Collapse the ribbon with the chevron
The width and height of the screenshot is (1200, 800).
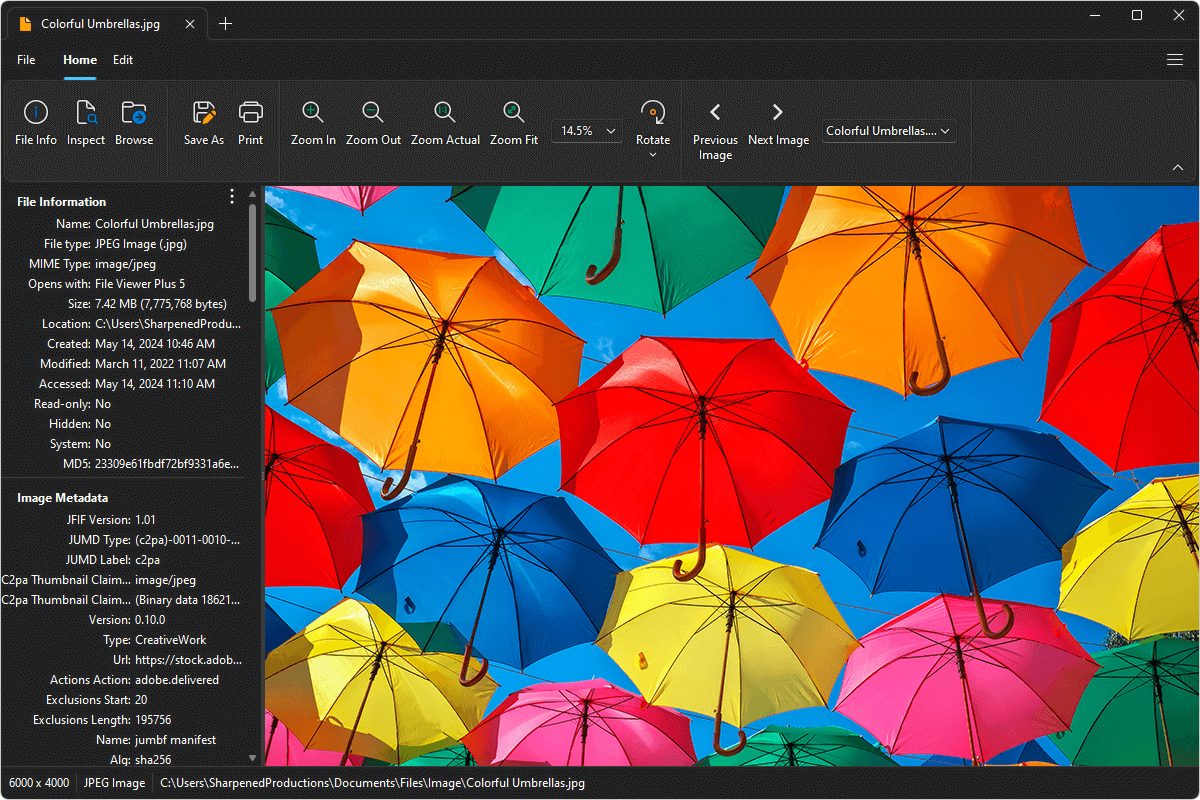tap(1178, 167)
